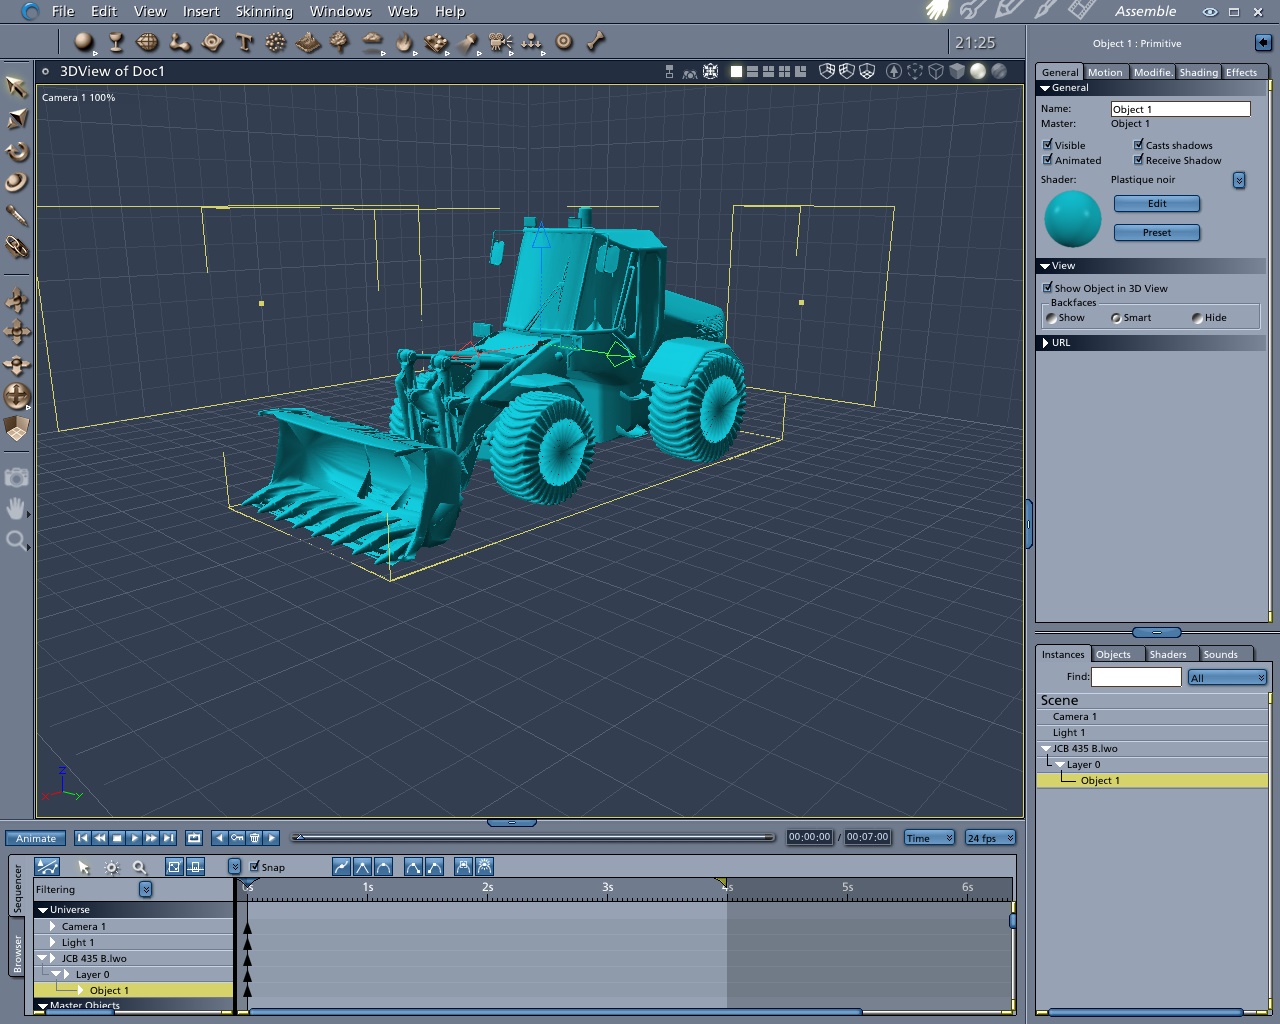Open the Render room film icon
Image resolution: width=1280 pixels, height=1024 pixels.
tap(1081, 11)
